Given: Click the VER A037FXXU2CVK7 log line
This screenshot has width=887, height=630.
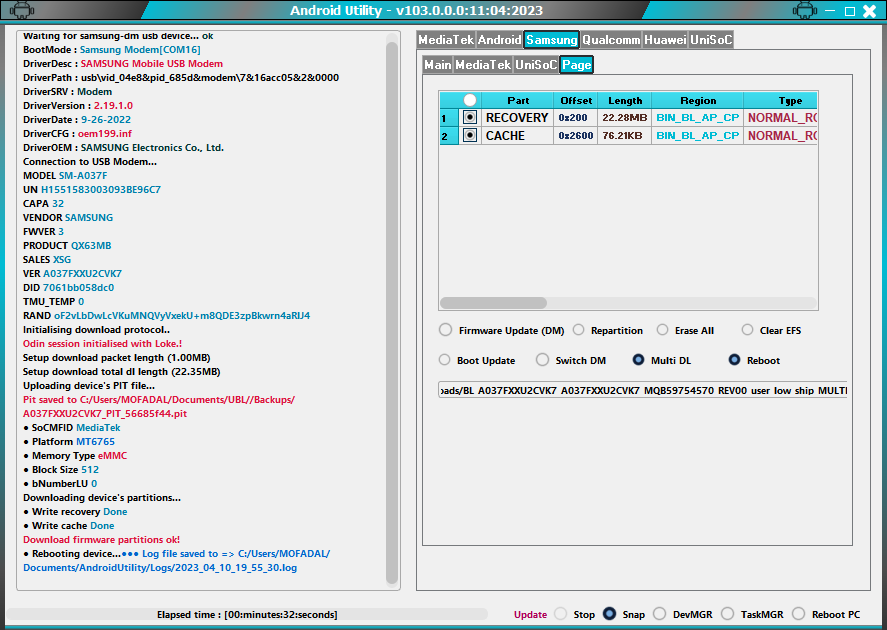Looking at the screenshot, I should pyautogui.click(x=72, y=273).
